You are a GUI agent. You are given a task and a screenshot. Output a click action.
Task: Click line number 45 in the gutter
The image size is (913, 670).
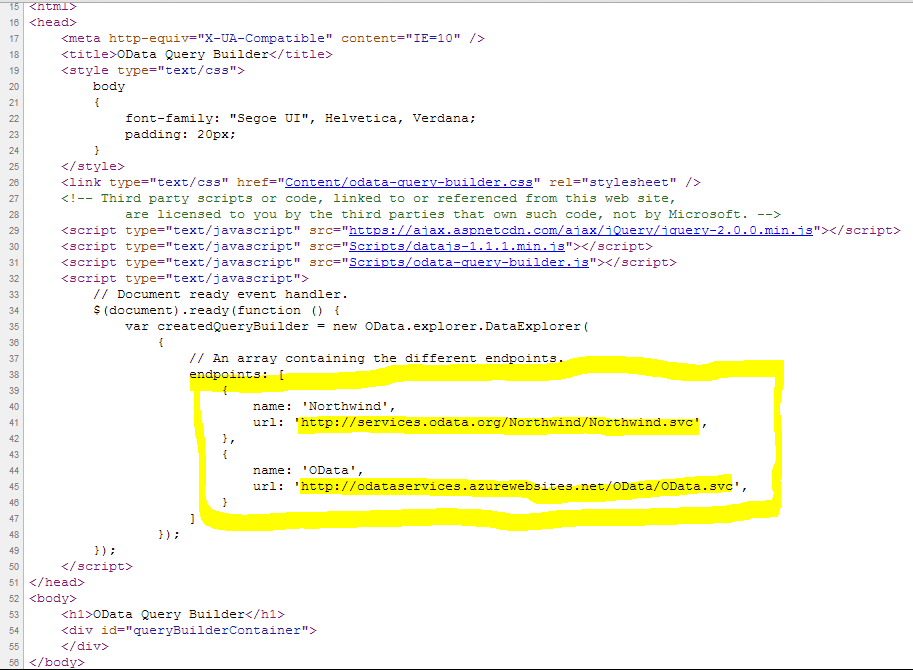pos(14,487)
